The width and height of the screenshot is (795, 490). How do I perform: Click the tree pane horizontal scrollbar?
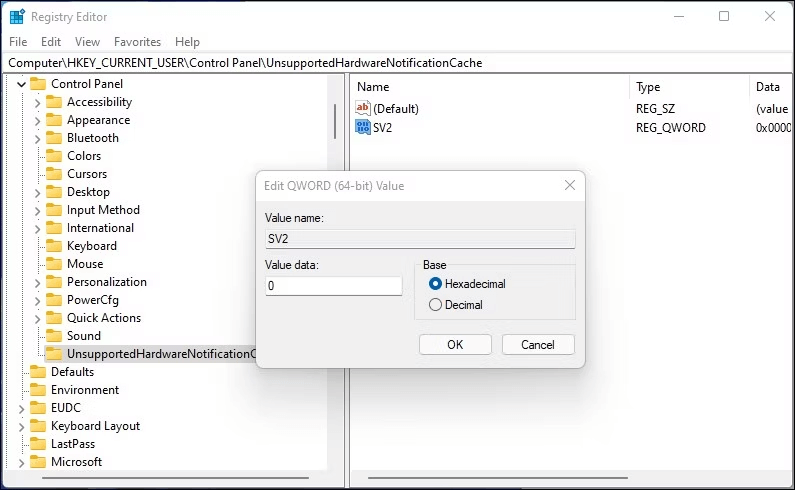175,478
